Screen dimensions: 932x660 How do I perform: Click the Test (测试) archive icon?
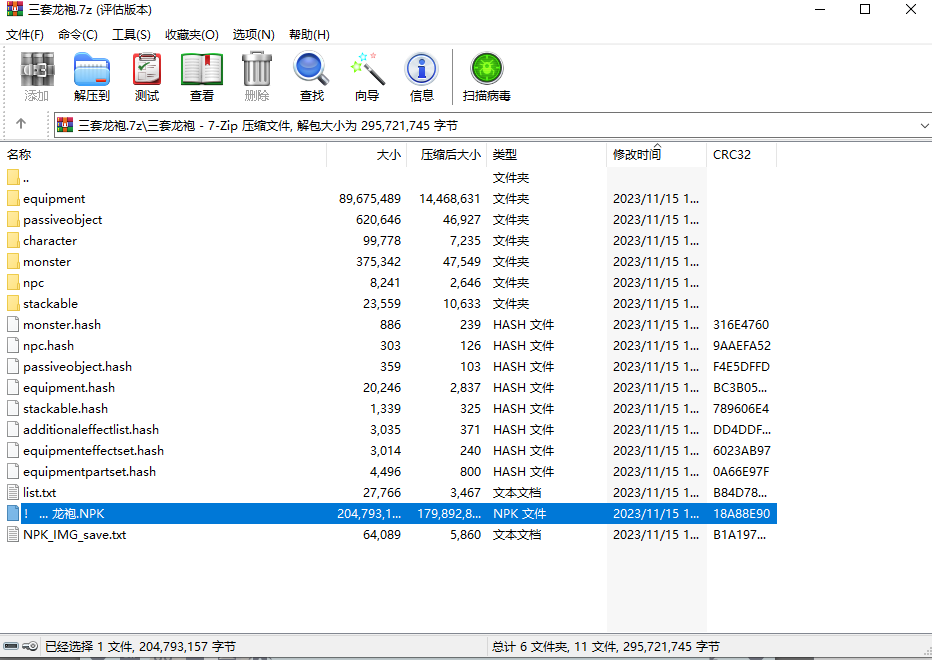point(147,70)
